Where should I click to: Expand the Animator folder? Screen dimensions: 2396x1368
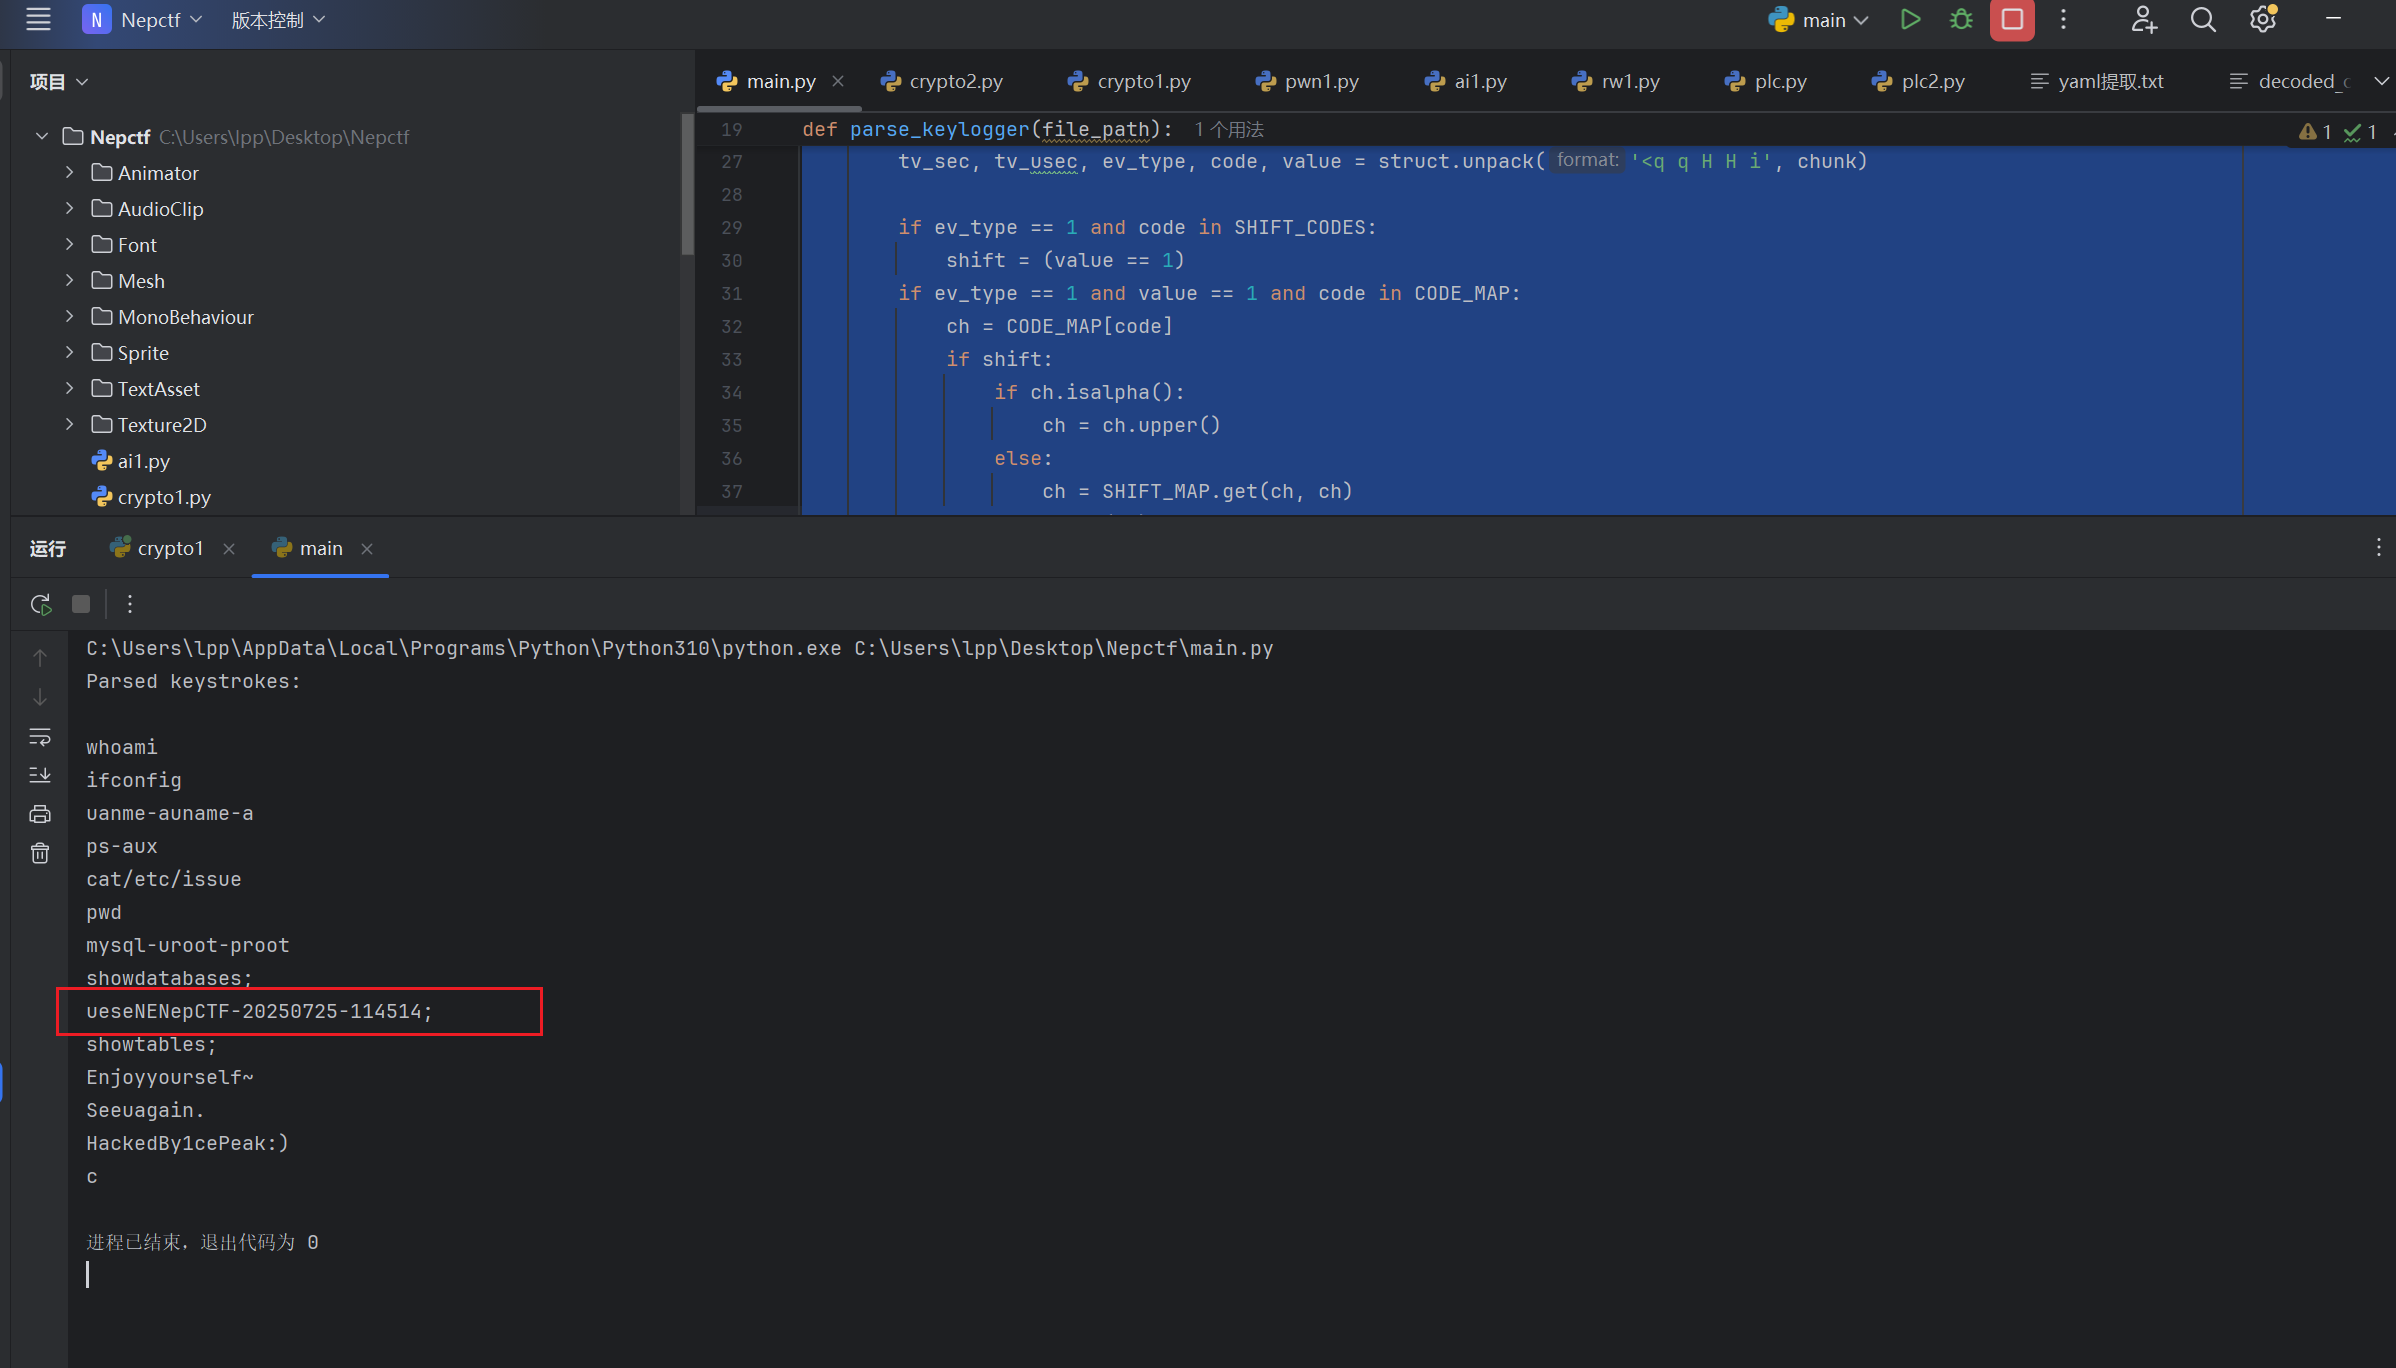[x=69, y=172]
